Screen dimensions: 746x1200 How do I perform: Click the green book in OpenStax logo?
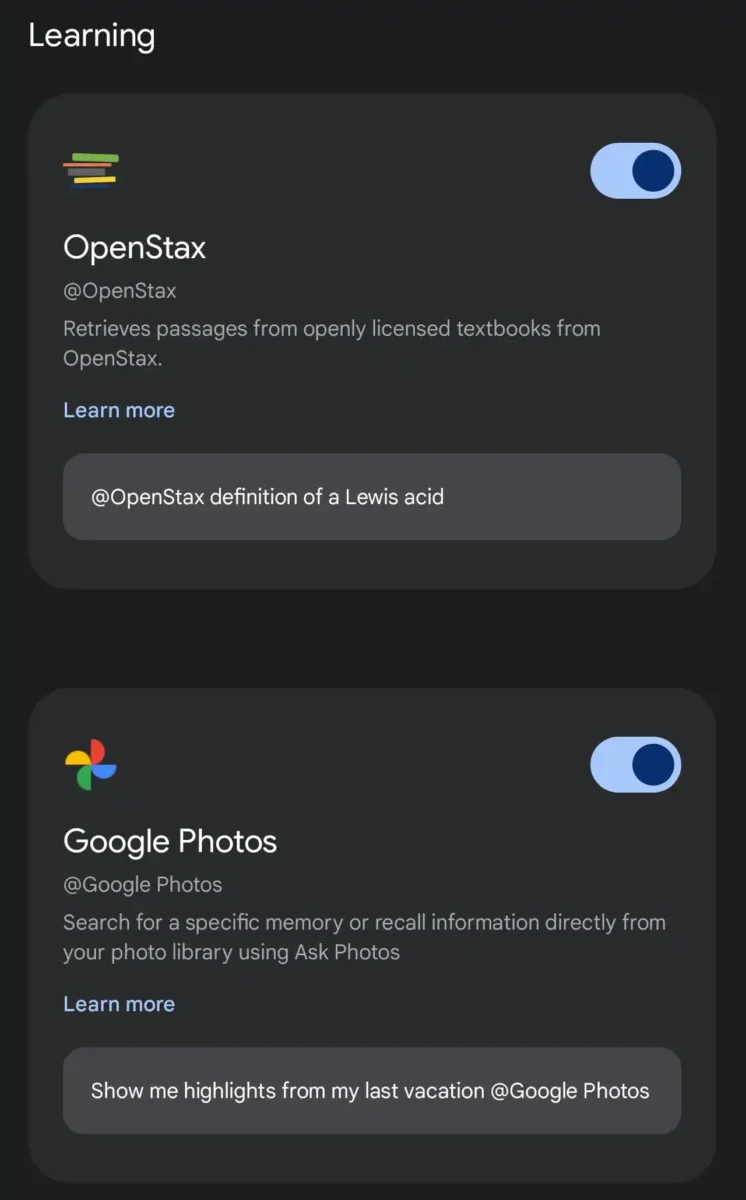(x=96, y=158)
